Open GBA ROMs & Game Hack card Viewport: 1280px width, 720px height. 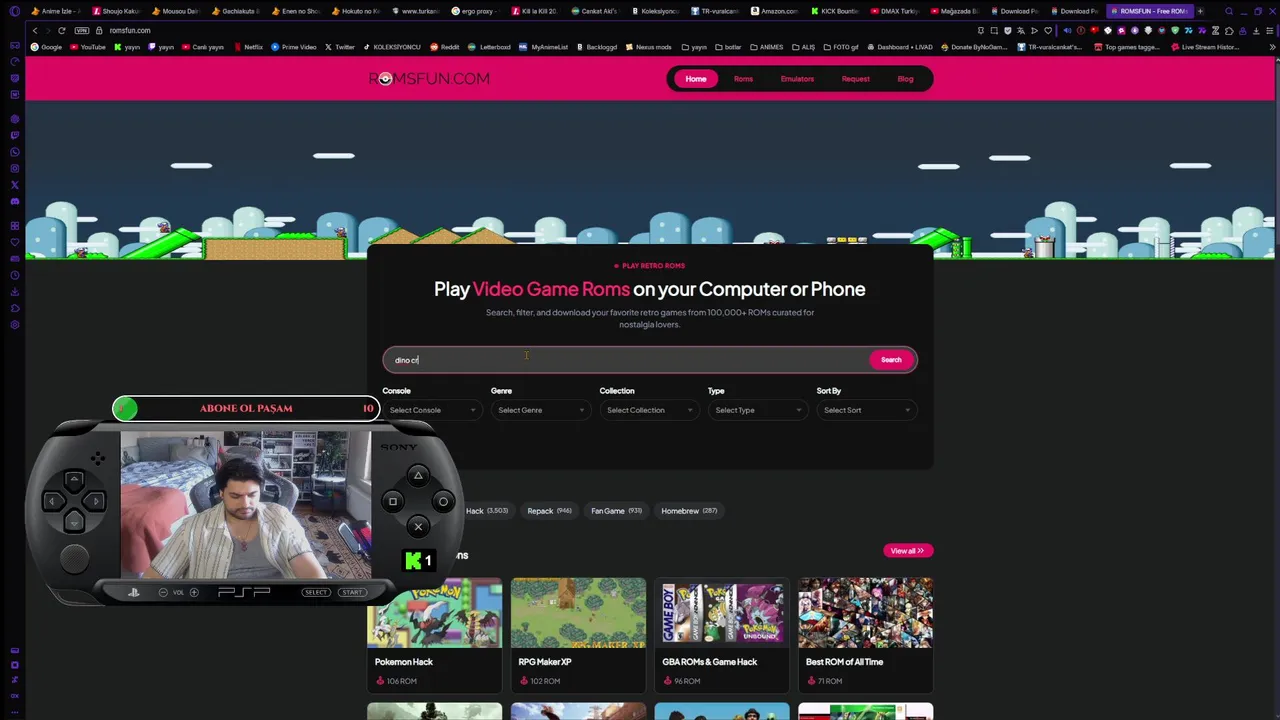tap(722, 635)
